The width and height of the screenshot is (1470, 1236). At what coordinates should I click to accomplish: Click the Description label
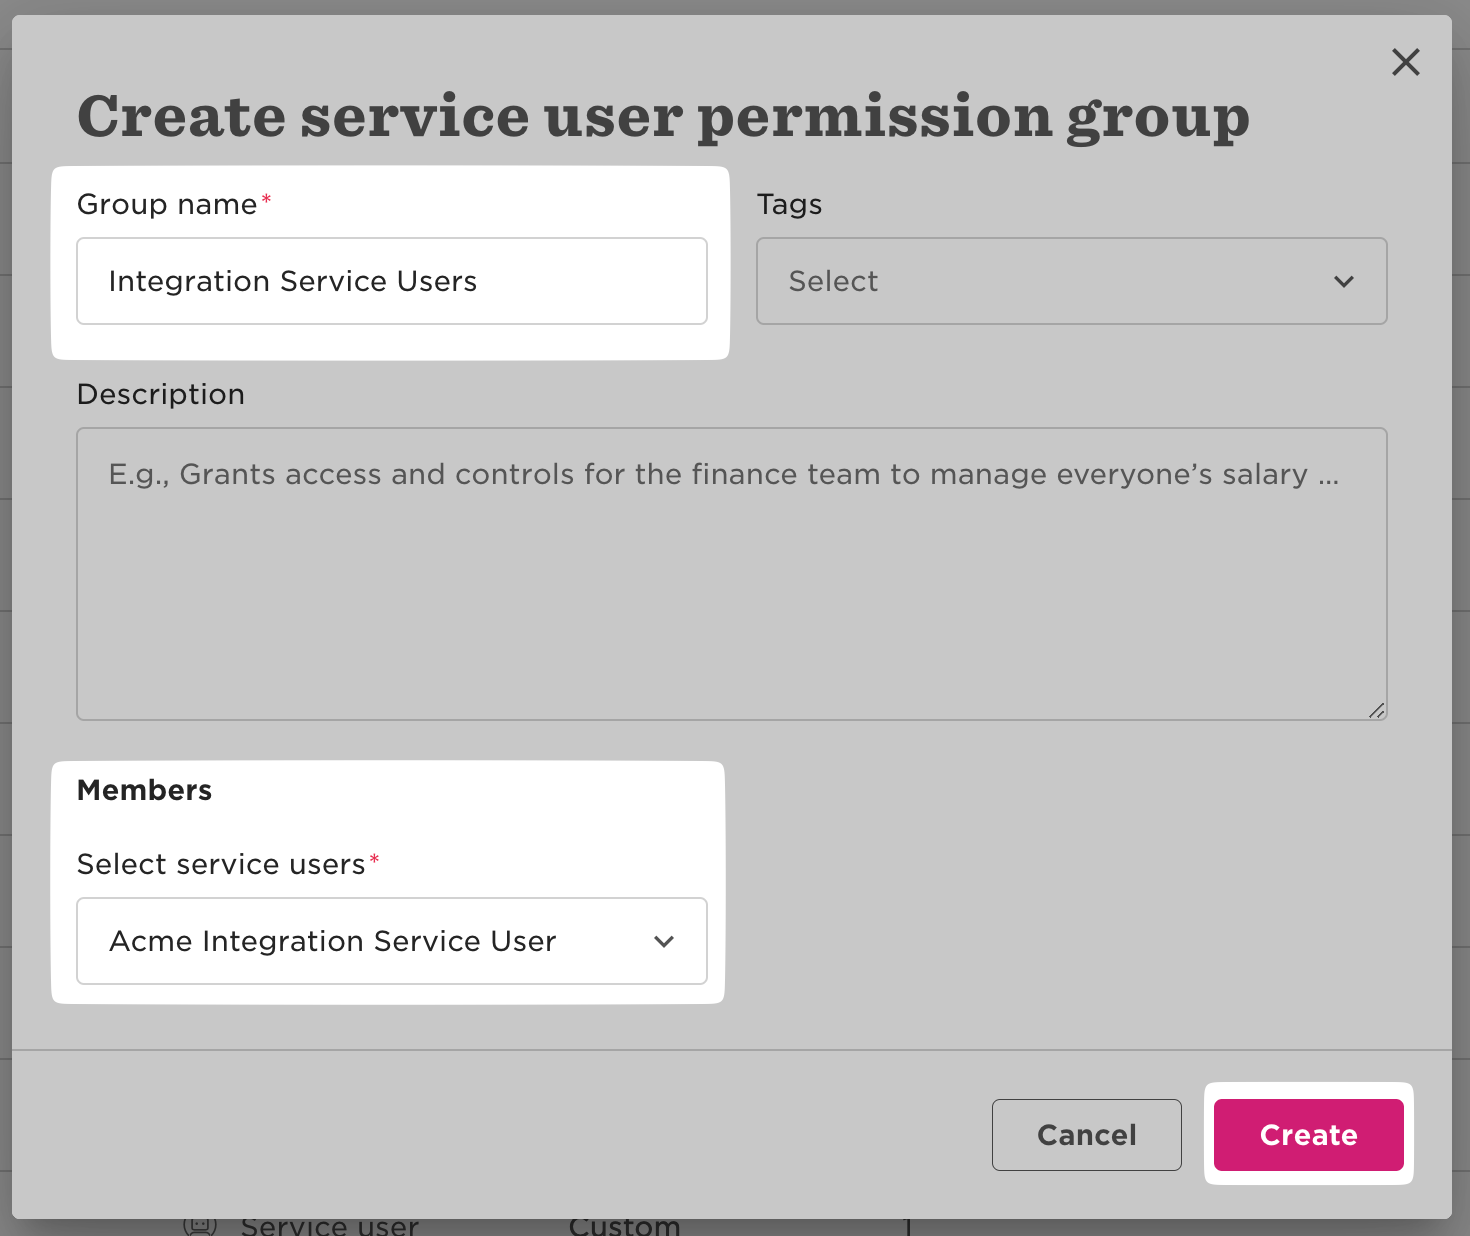click(x=161, y=394)
